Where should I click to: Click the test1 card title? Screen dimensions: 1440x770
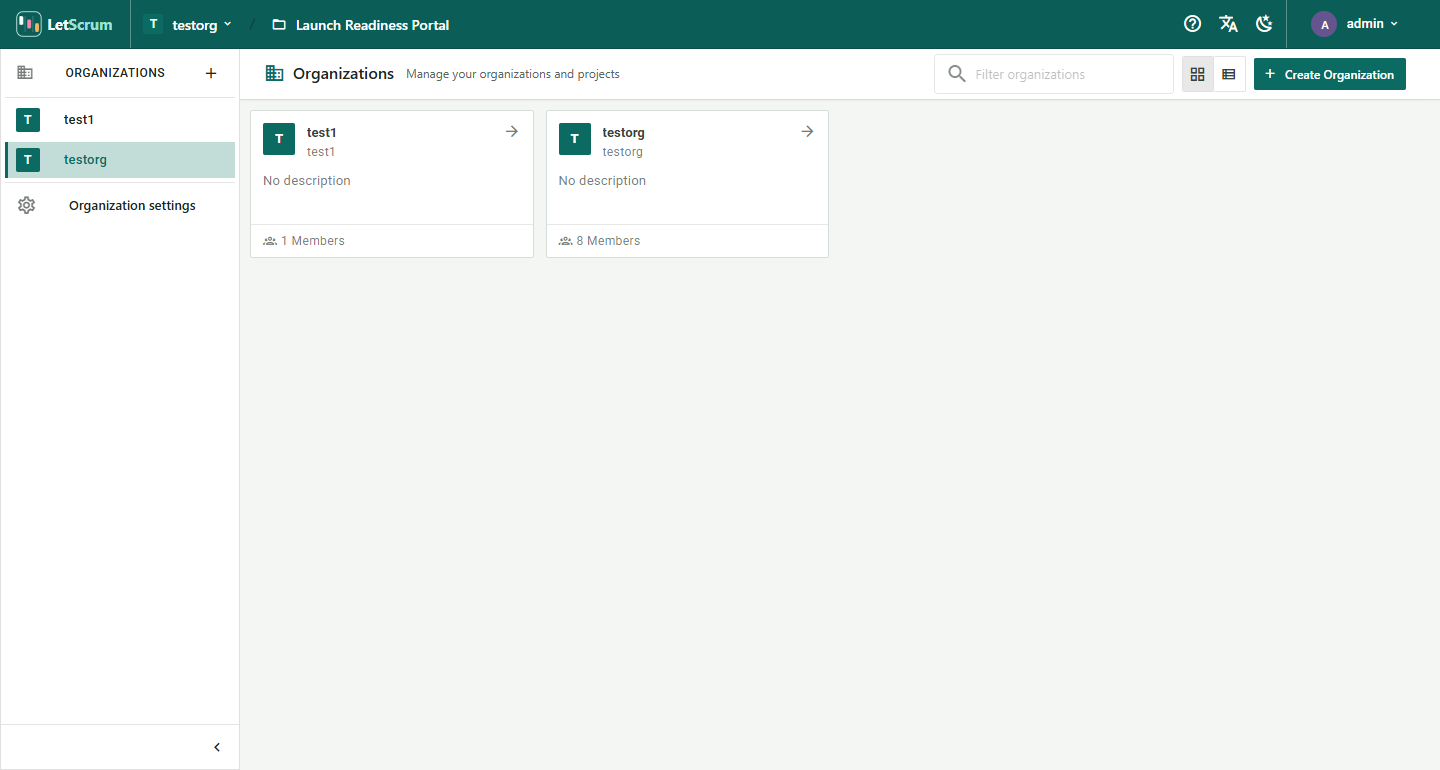click(322, 132)
